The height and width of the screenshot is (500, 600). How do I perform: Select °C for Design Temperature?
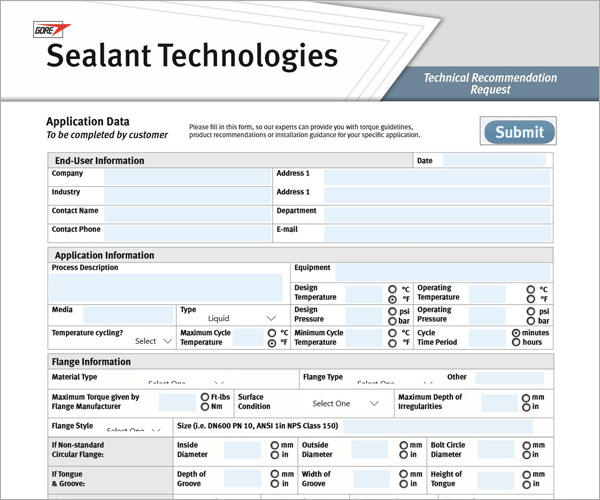392,289
